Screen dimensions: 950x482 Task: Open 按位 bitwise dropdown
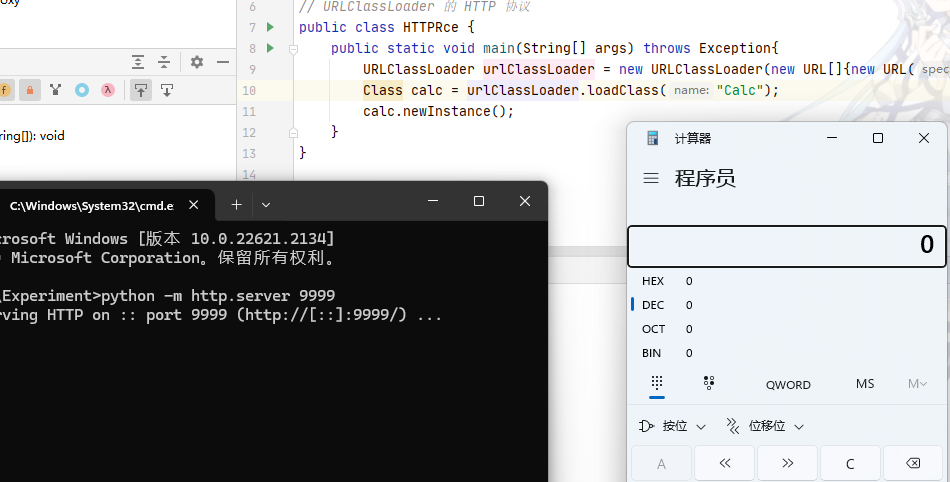click(673, 426)
